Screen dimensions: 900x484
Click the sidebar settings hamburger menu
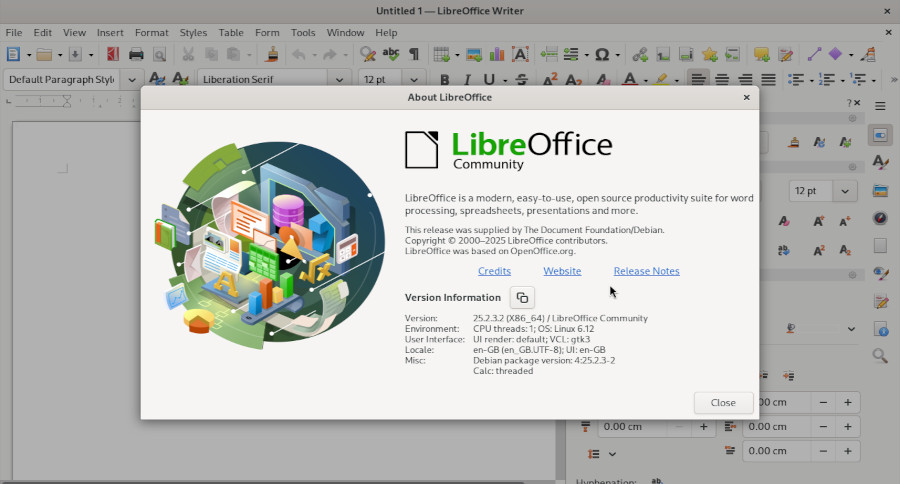point(880,106)
